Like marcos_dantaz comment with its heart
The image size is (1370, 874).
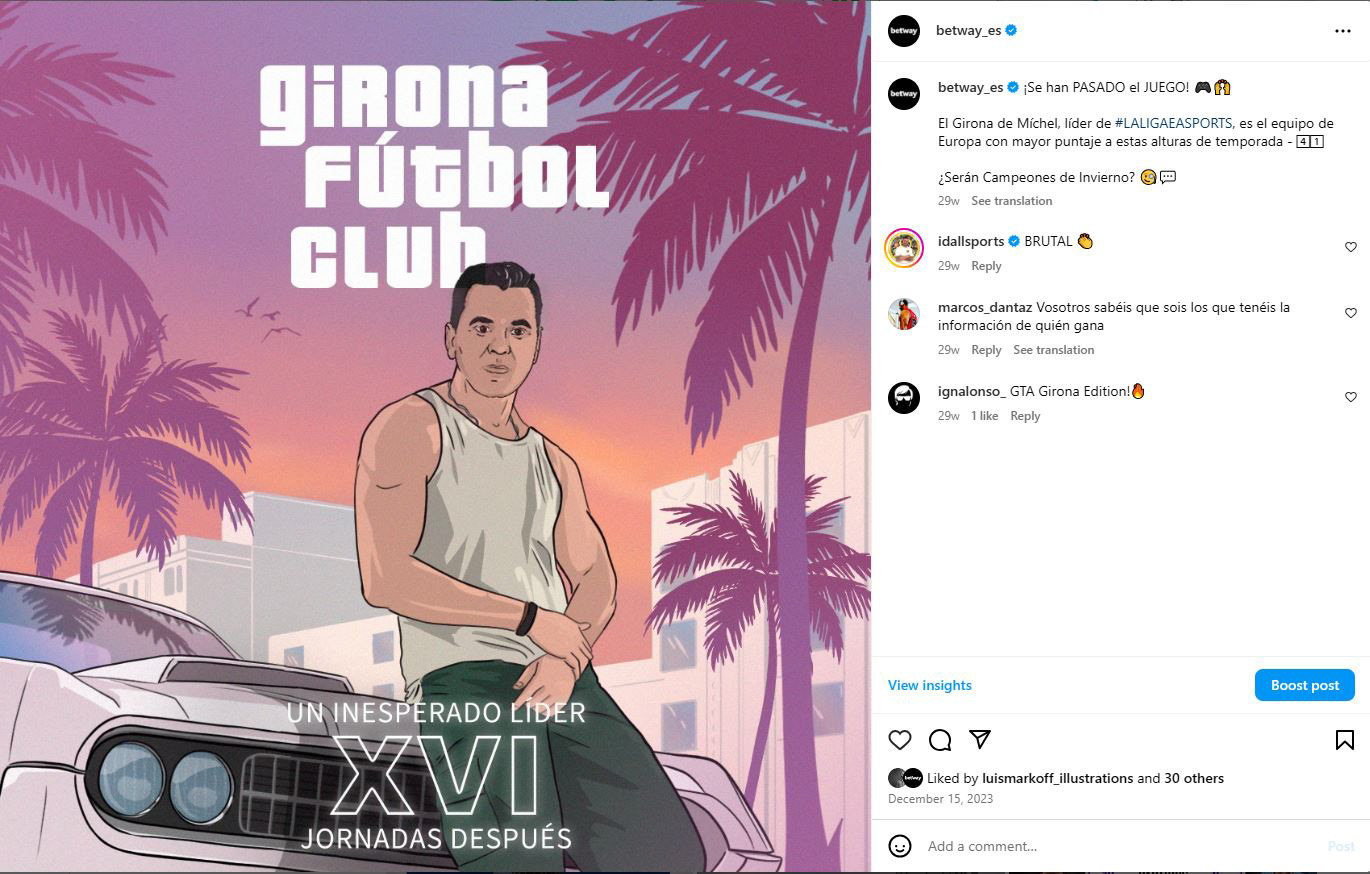tap(1350, 313)
